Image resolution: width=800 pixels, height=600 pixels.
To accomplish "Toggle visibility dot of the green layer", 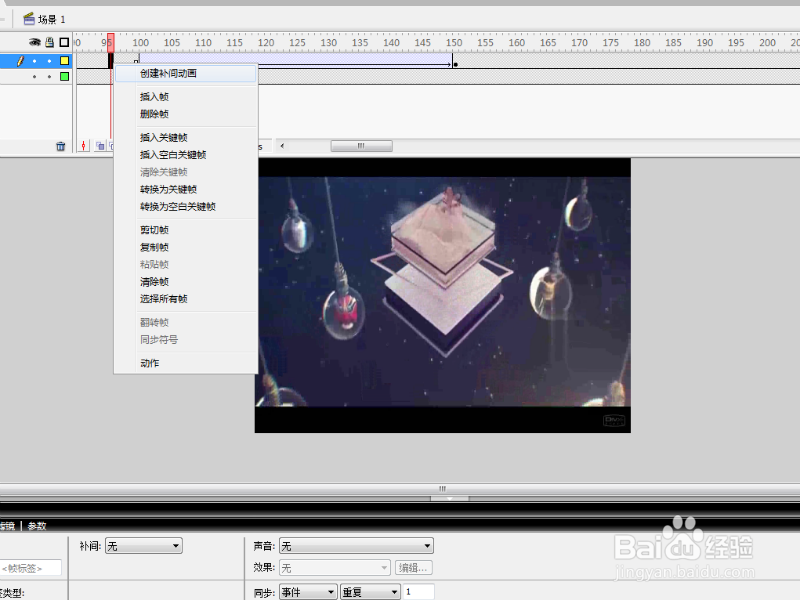I will click(34, 77).
